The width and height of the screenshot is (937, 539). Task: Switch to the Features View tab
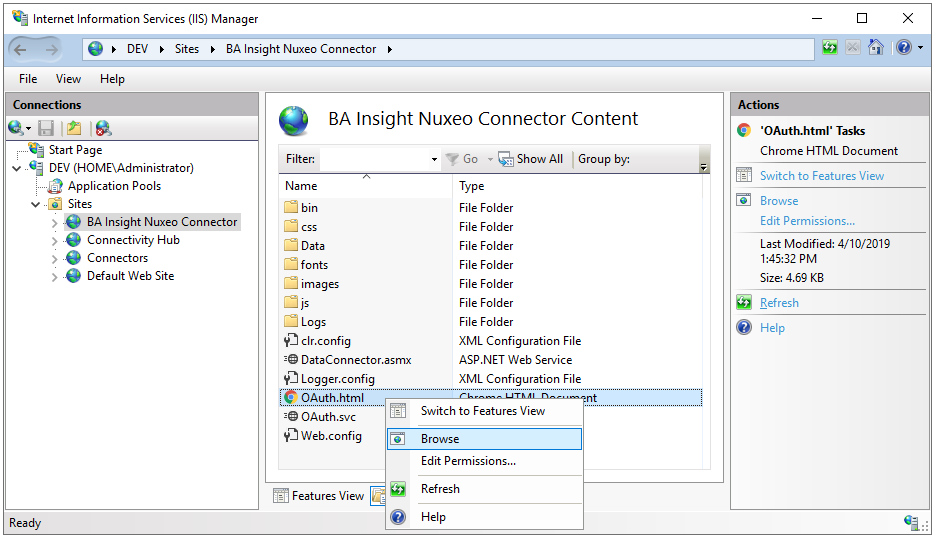pos(317,496)
